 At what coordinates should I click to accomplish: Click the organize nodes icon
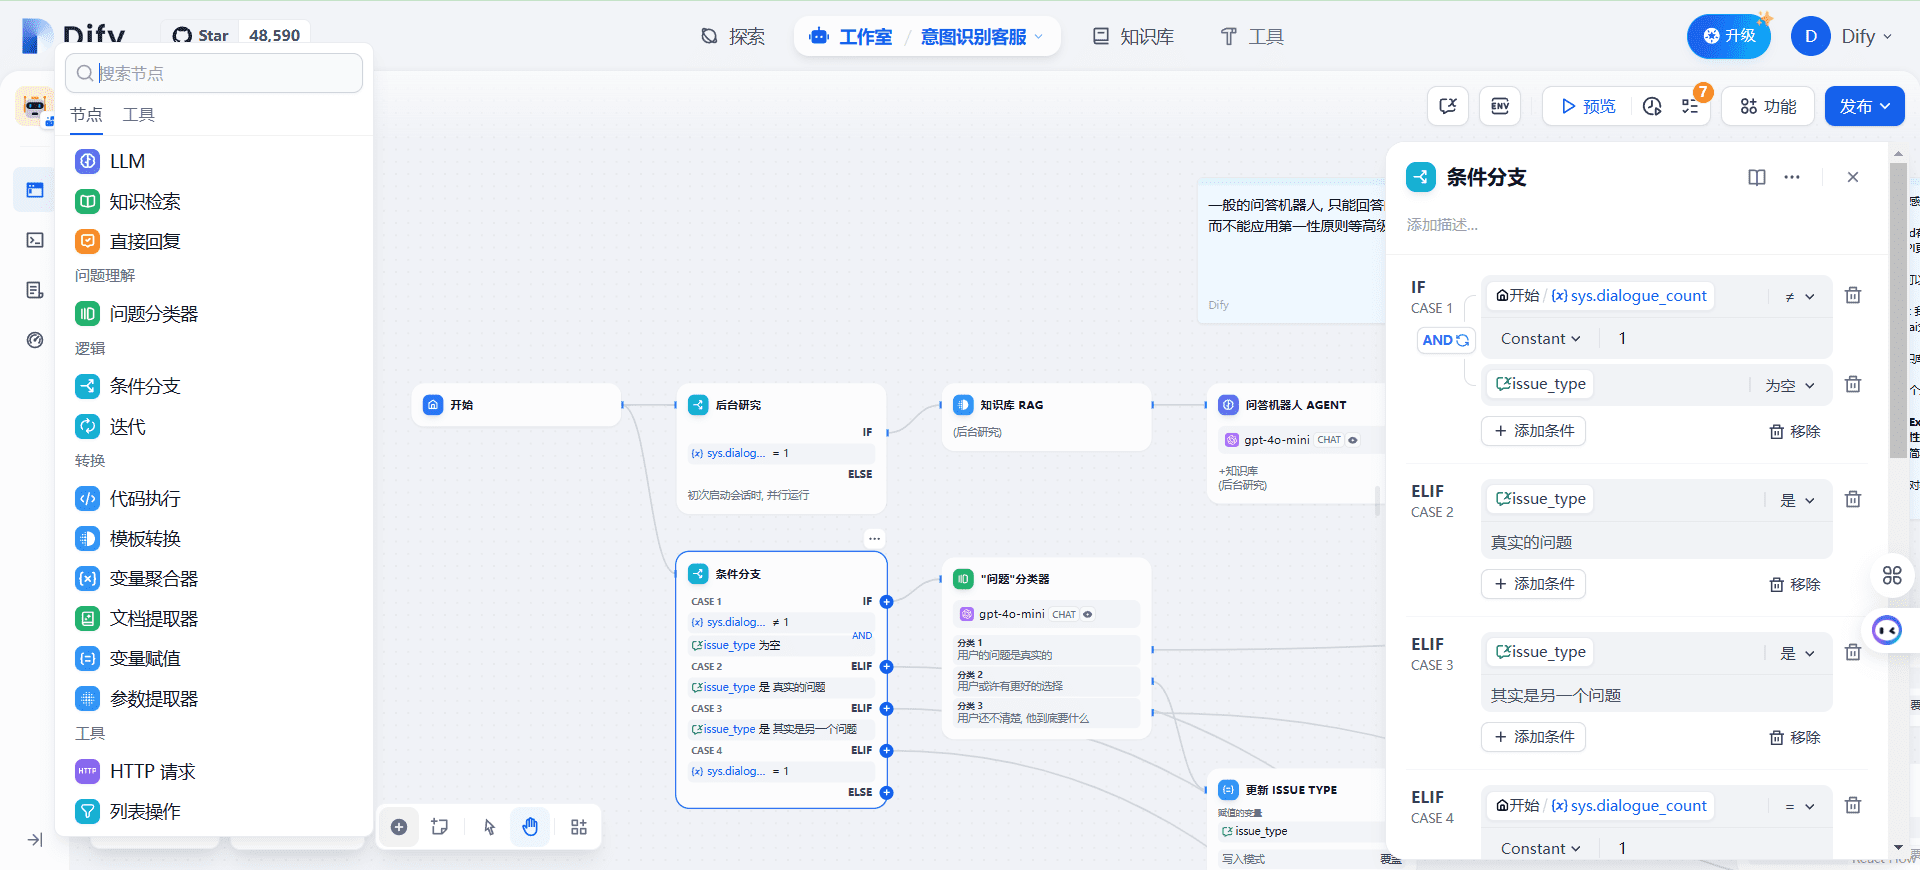[579, 827]
